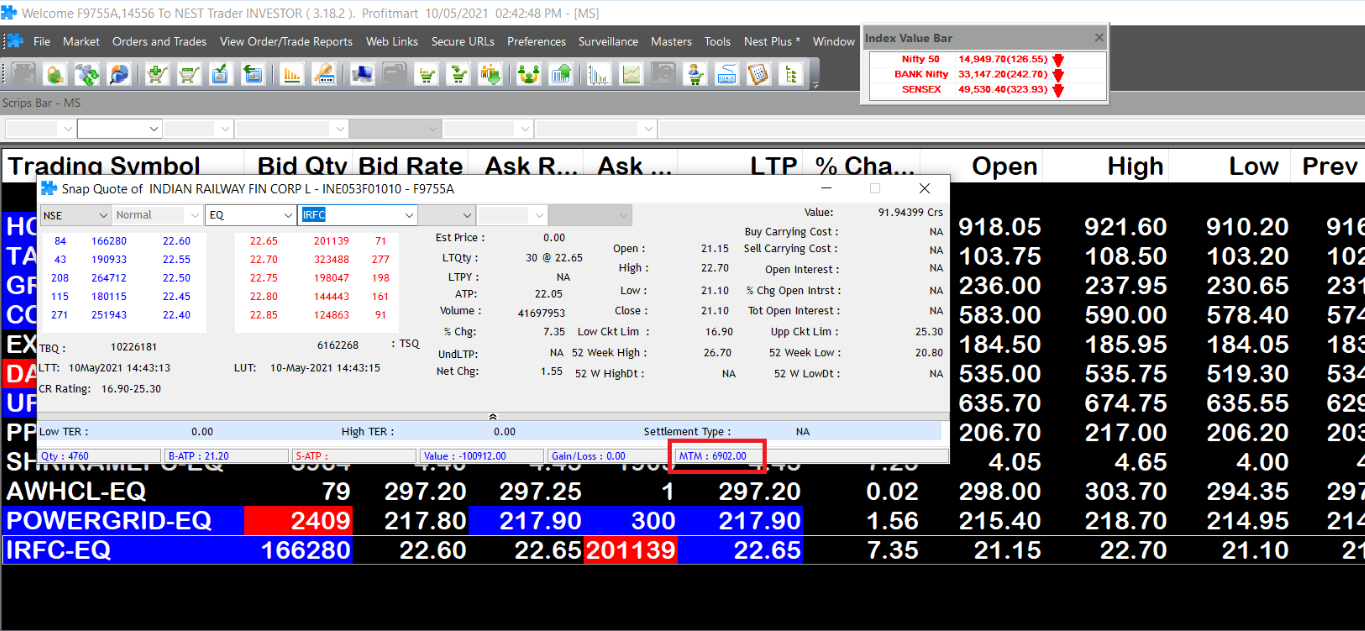Open the calculator icon in the toolbar
1365x631 pixels.
pyautogui.click(x=758, y=74)
